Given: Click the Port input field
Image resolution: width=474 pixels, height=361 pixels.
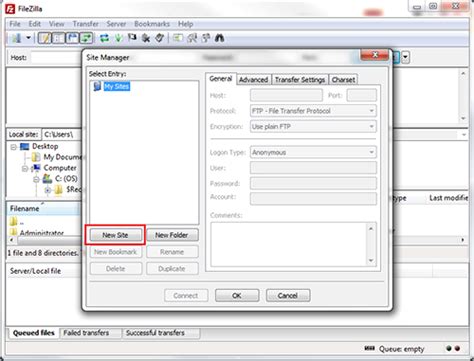Looking at the screenshot, I should click(362, 95).
